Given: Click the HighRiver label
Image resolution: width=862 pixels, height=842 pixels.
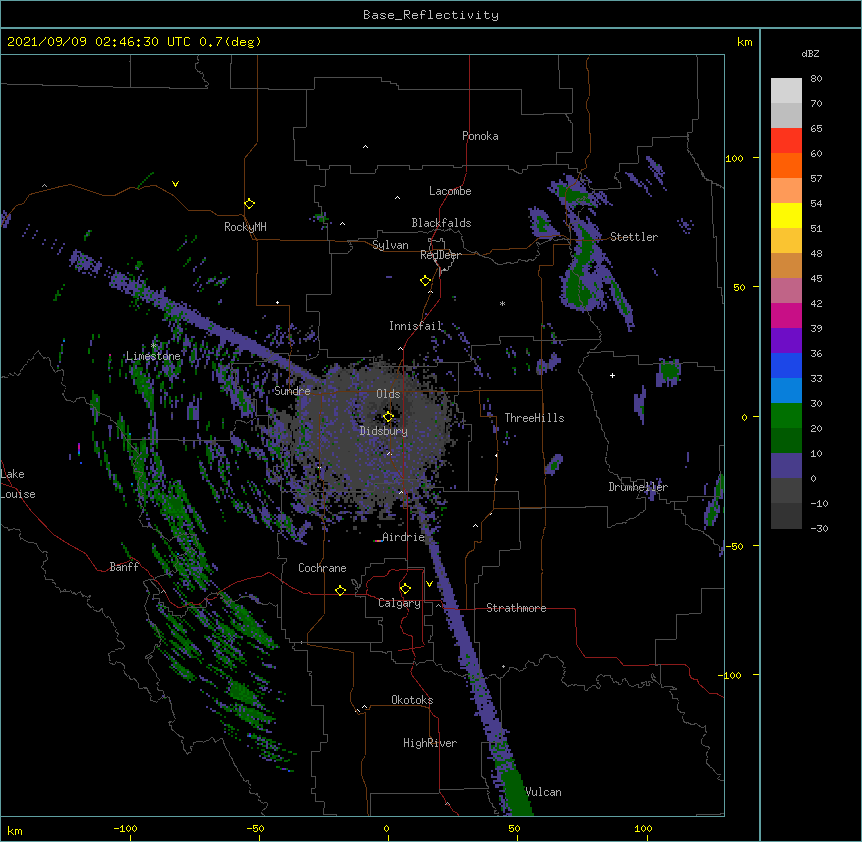Looking at the screenshot, I should tap(430, 743).
